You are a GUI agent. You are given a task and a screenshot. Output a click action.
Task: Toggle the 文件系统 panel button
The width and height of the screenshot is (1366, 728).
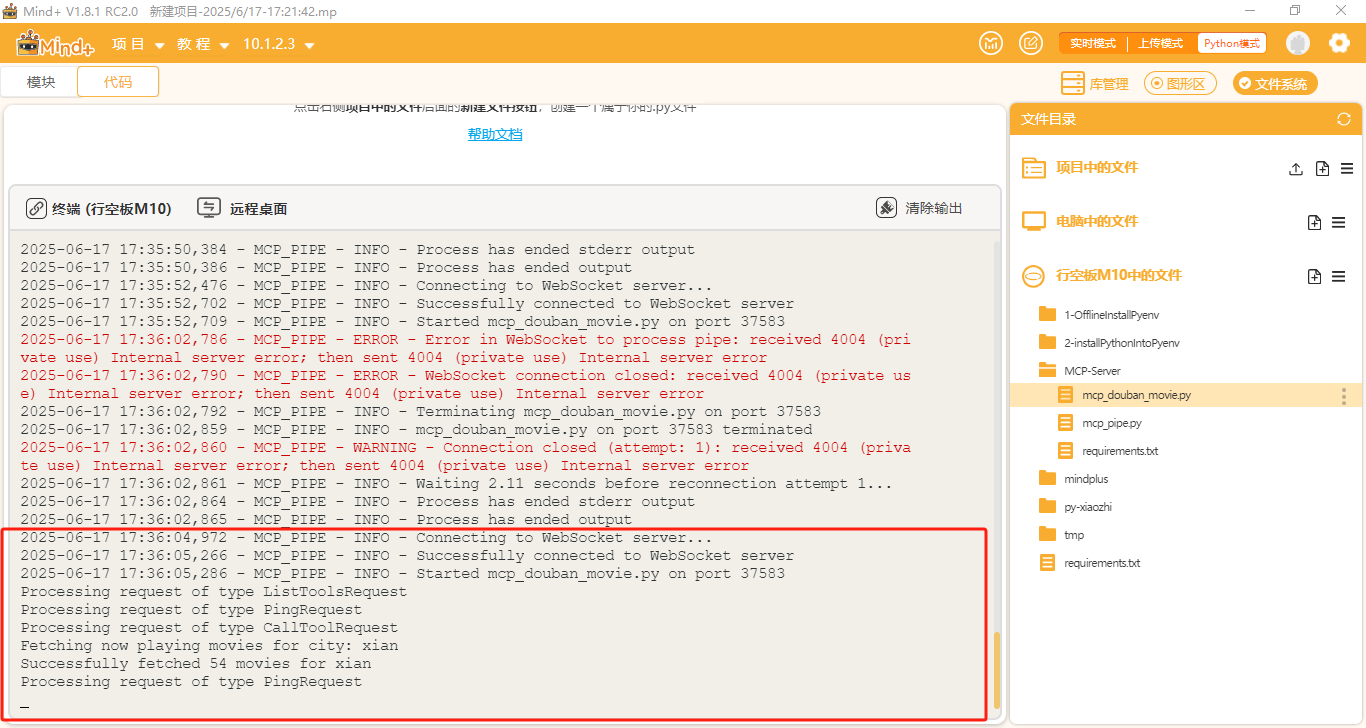point(1275,84)
